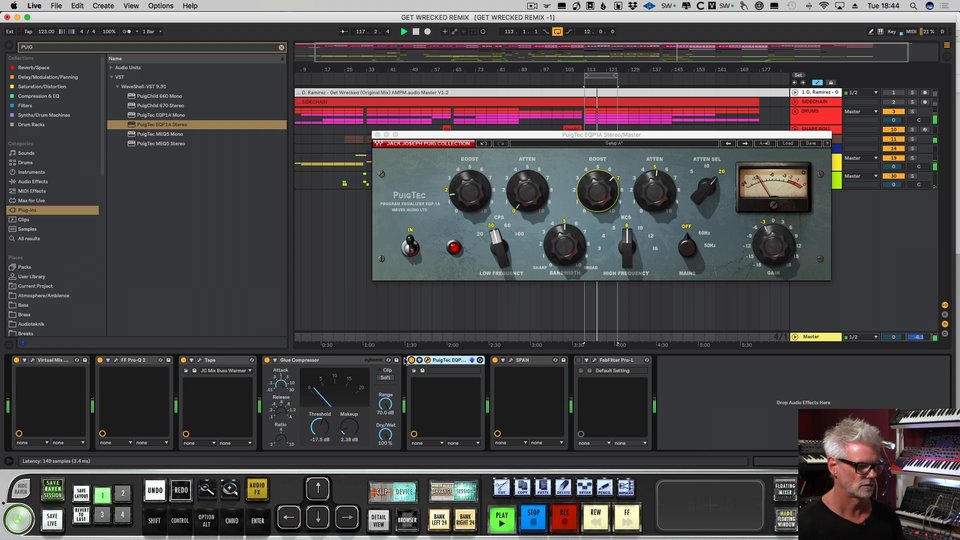
Task: Arm the transport Record button
Action: [427, 31]
